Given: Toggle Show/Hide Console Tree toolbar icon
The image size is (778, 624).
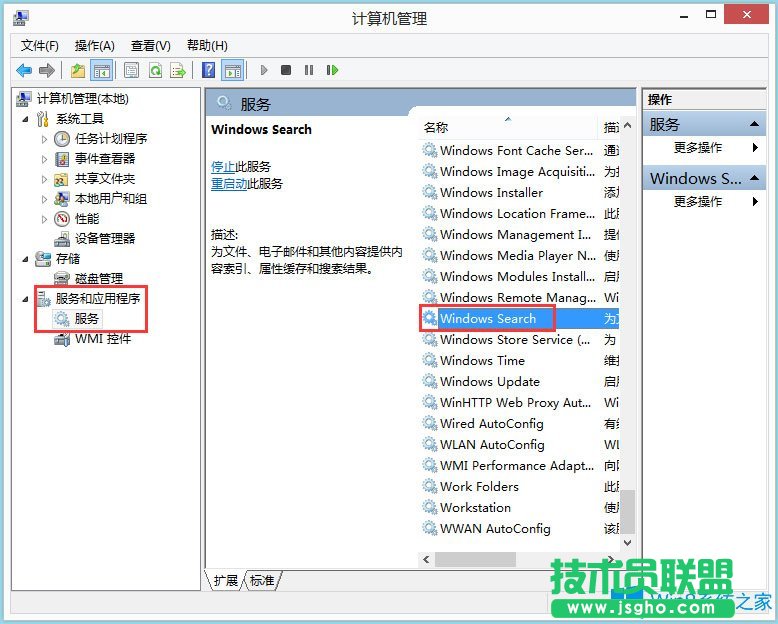Looking at the screenshot, I should [102, 70].
